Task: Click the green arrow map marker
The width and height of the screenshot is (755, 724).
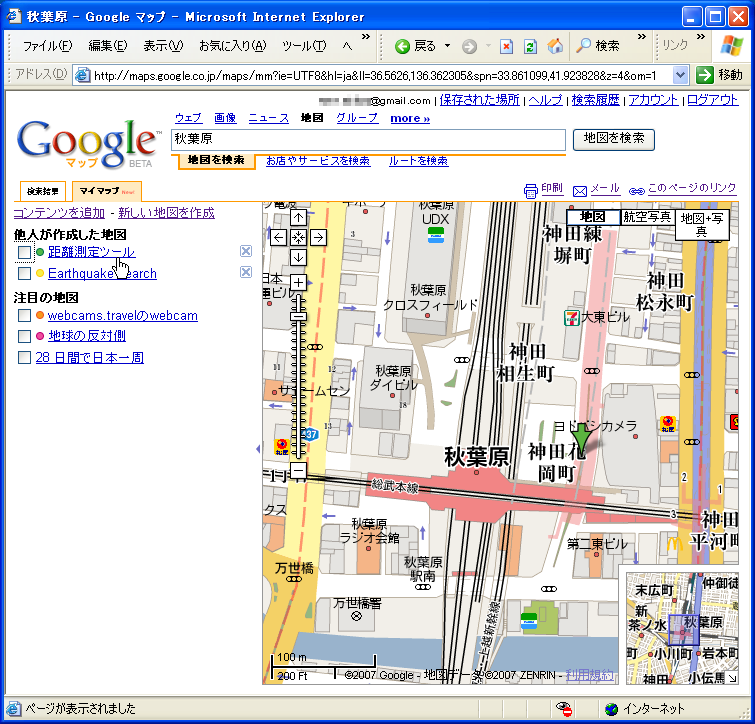Action: 582,439
